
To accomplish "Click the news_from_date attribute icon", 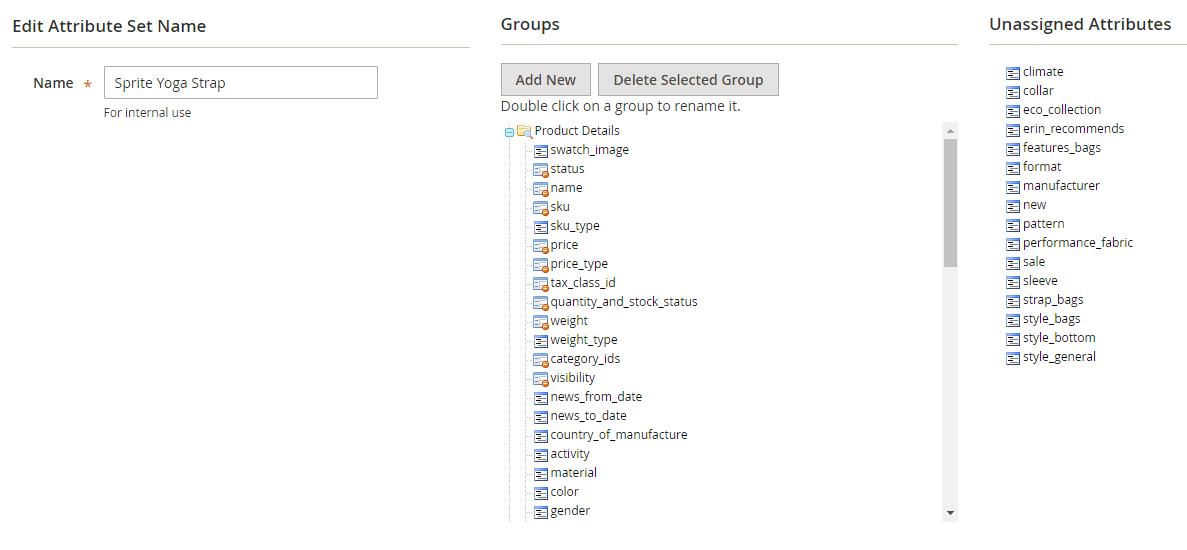I will pyautogui.click(x=541, y=397).
